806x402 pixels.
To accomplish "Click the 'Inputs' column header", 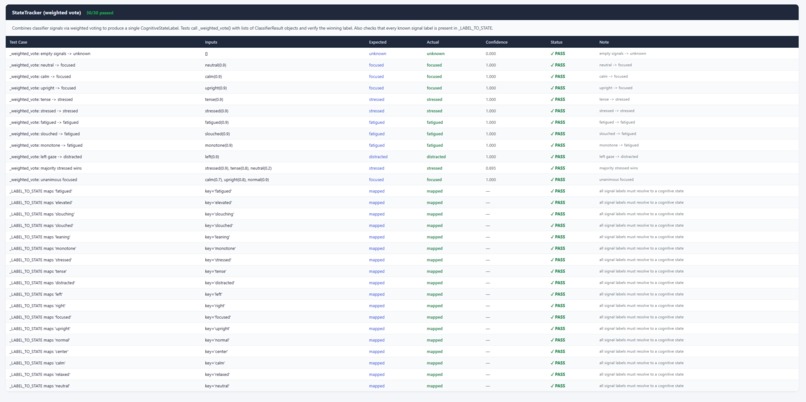I will pos(211,42).
